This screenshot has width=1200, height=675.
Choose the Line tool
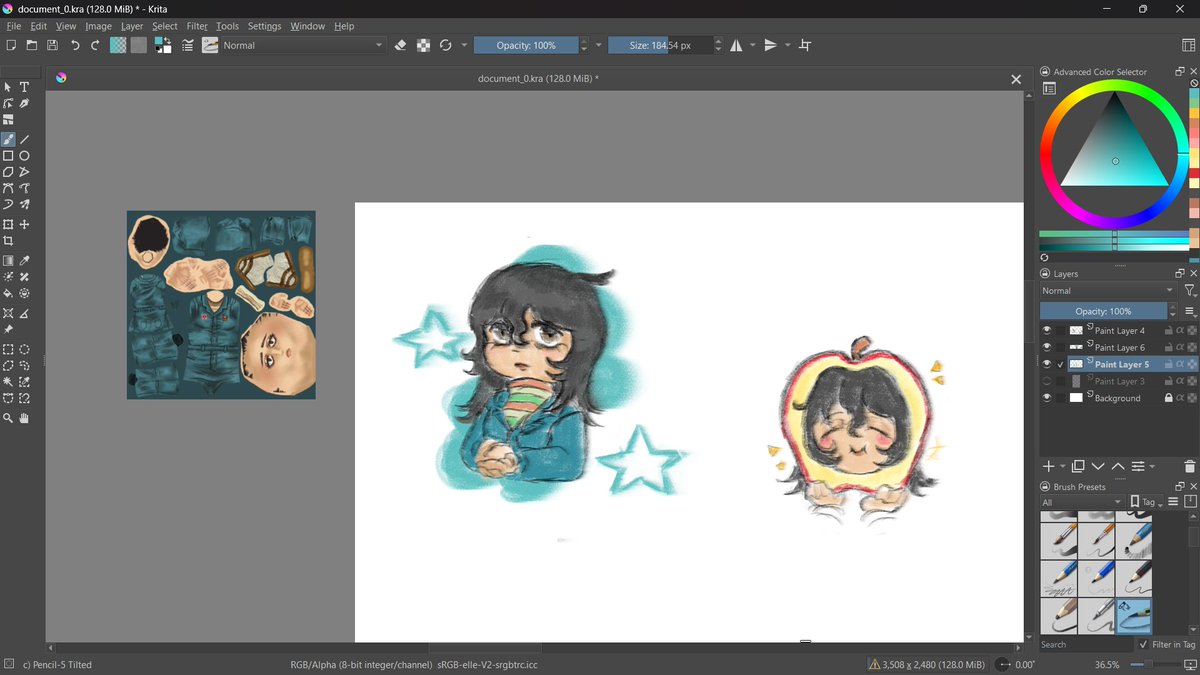pyautogui.click(x=25, y=140)
